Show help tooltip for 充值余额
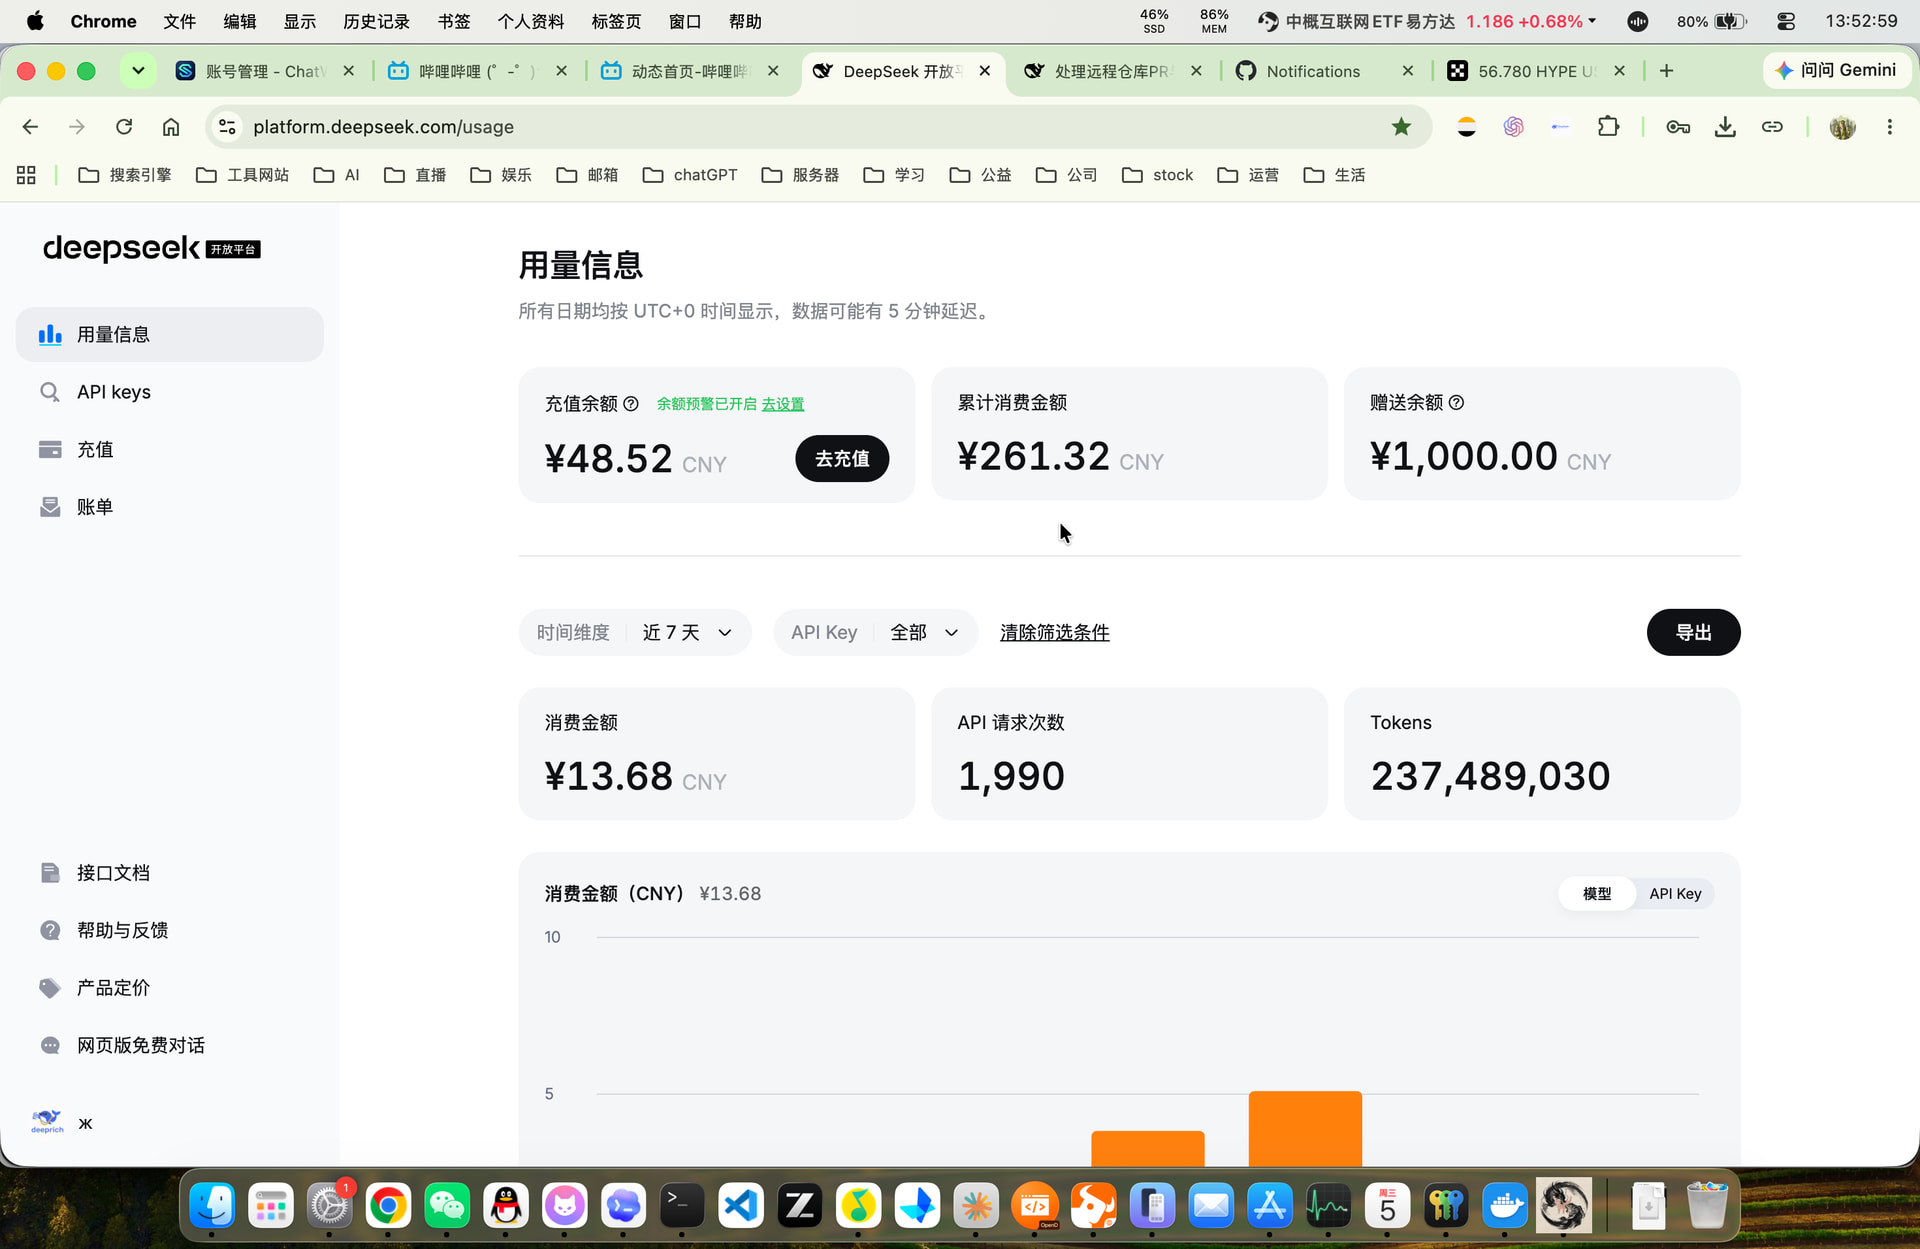 pyautogui.click(x=631, y=404)
